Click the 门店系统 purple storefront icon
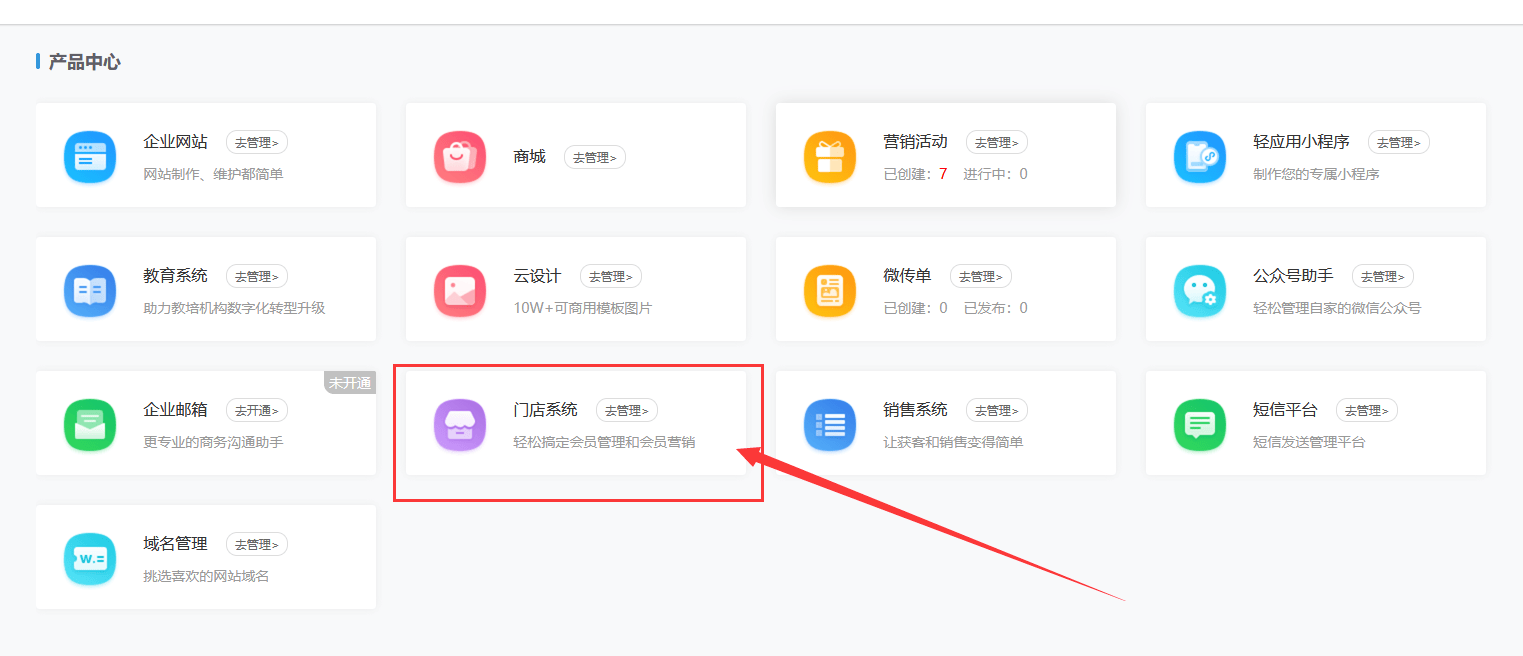1523x656 pixels. [460, 425]
